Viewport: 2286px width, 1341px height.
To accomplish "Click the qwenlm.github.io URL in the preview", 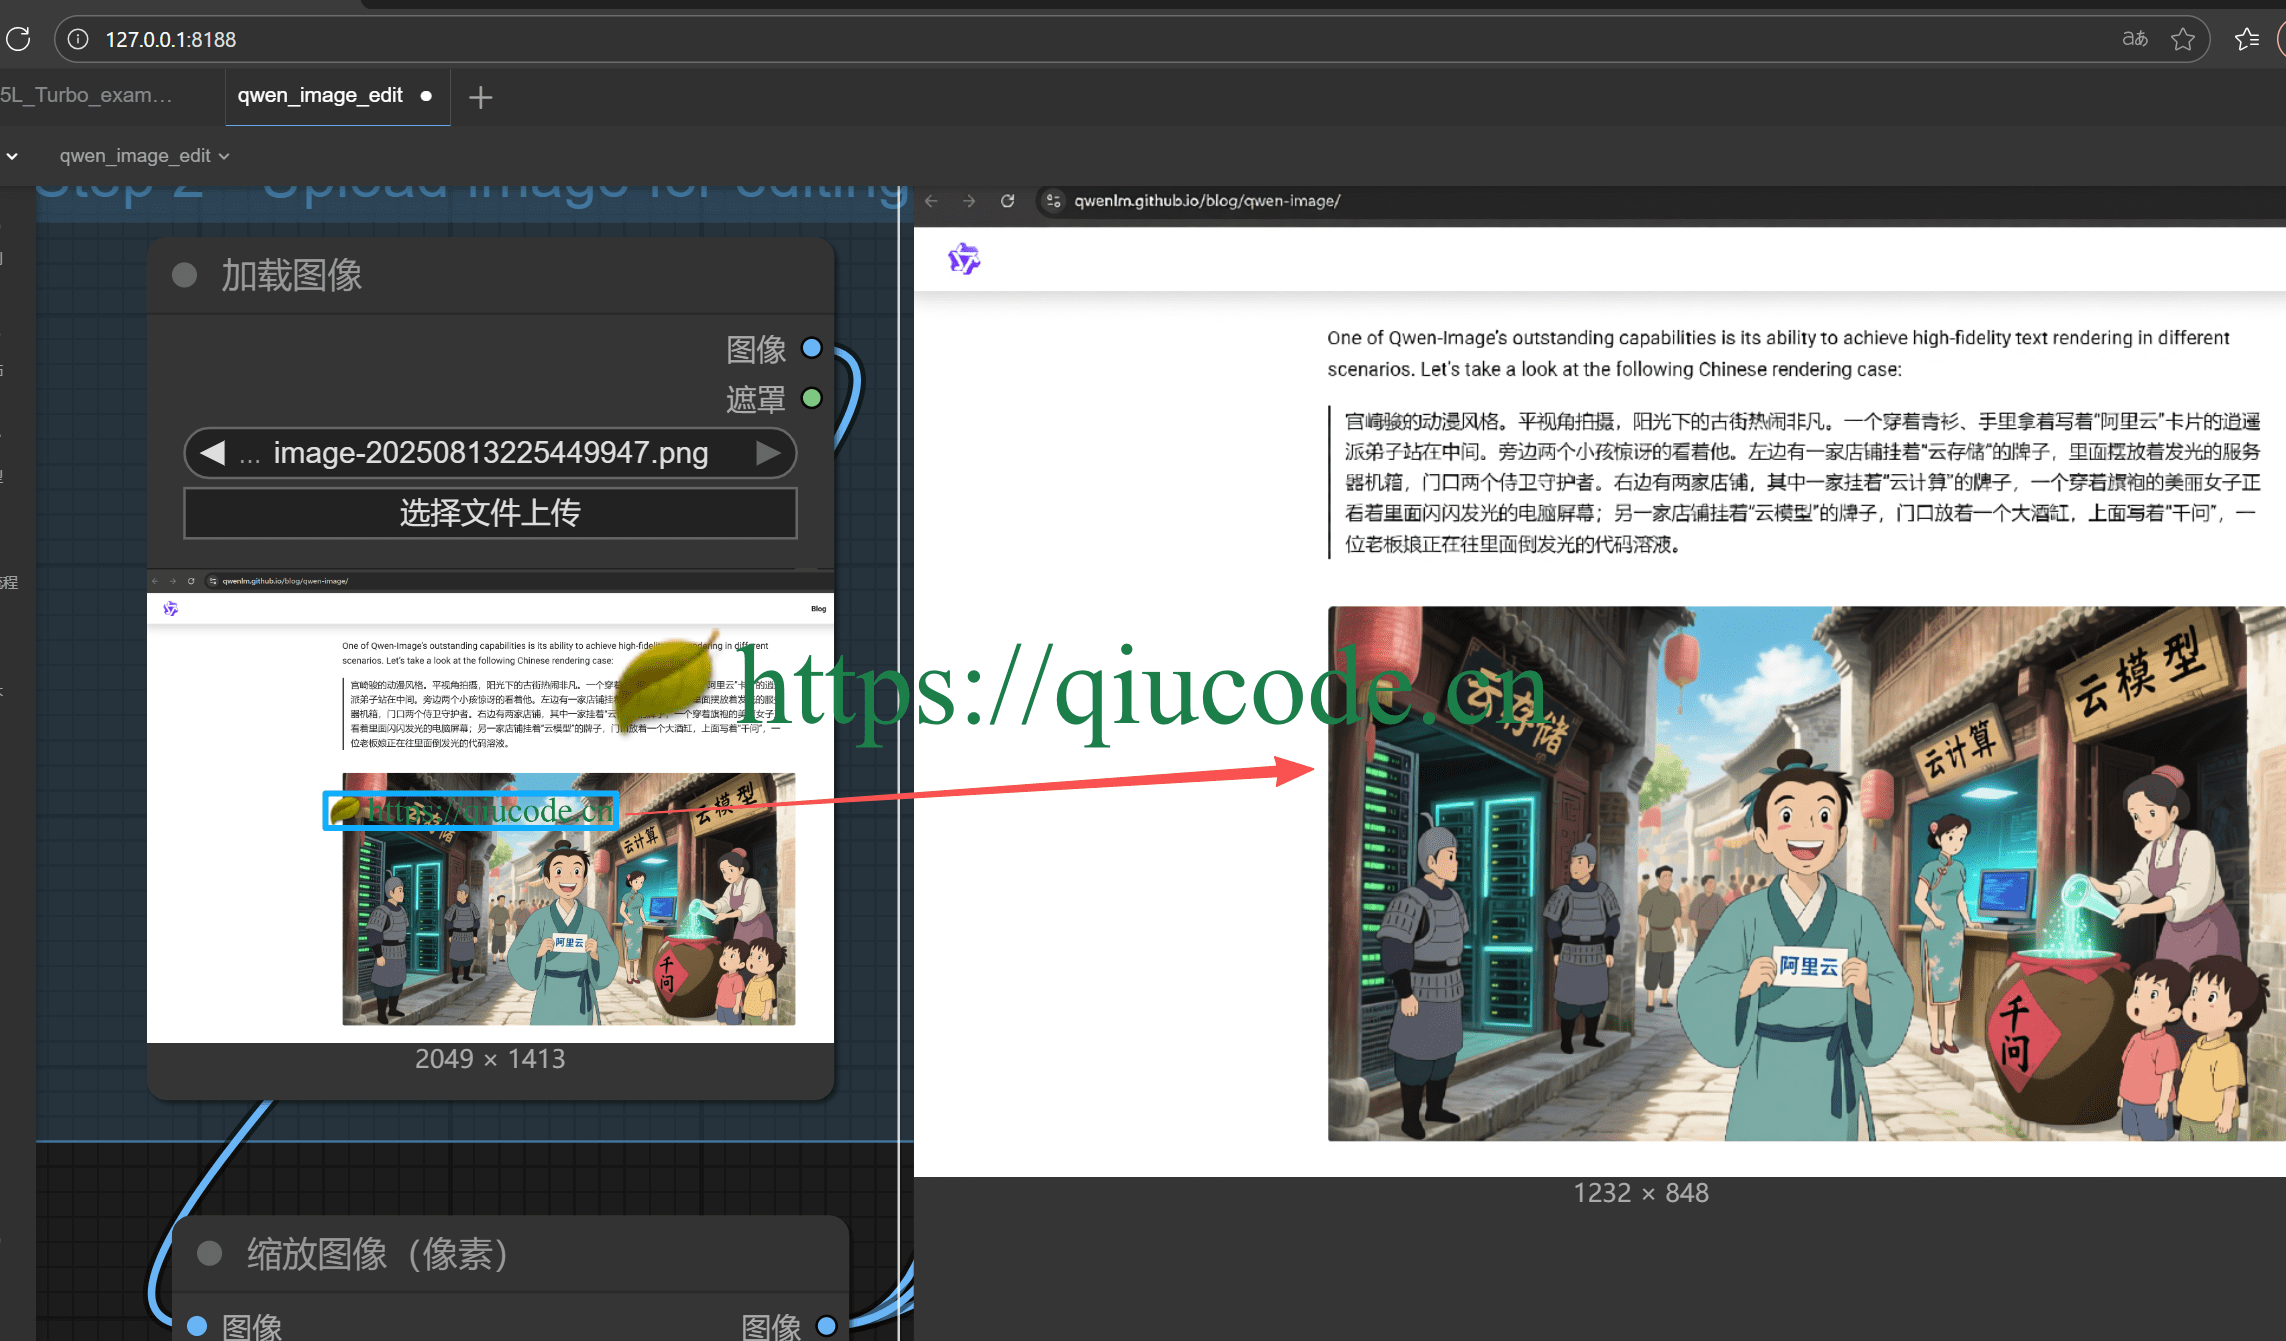I will pos(1207,201).
